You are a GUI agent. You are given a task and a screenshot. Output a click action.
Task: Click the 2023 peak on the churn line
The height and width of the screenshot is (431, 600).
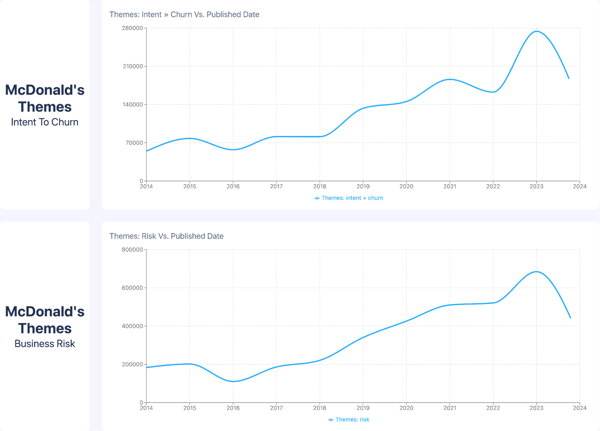pyautogui.click(x=537, y=31)
